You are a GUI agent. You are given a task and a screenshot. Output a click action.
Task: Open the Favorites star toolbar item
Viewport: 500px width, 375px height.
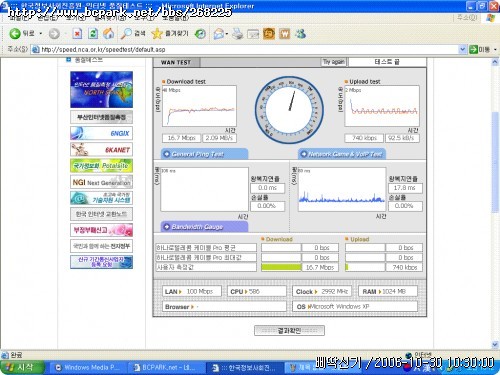coord(170,33)
